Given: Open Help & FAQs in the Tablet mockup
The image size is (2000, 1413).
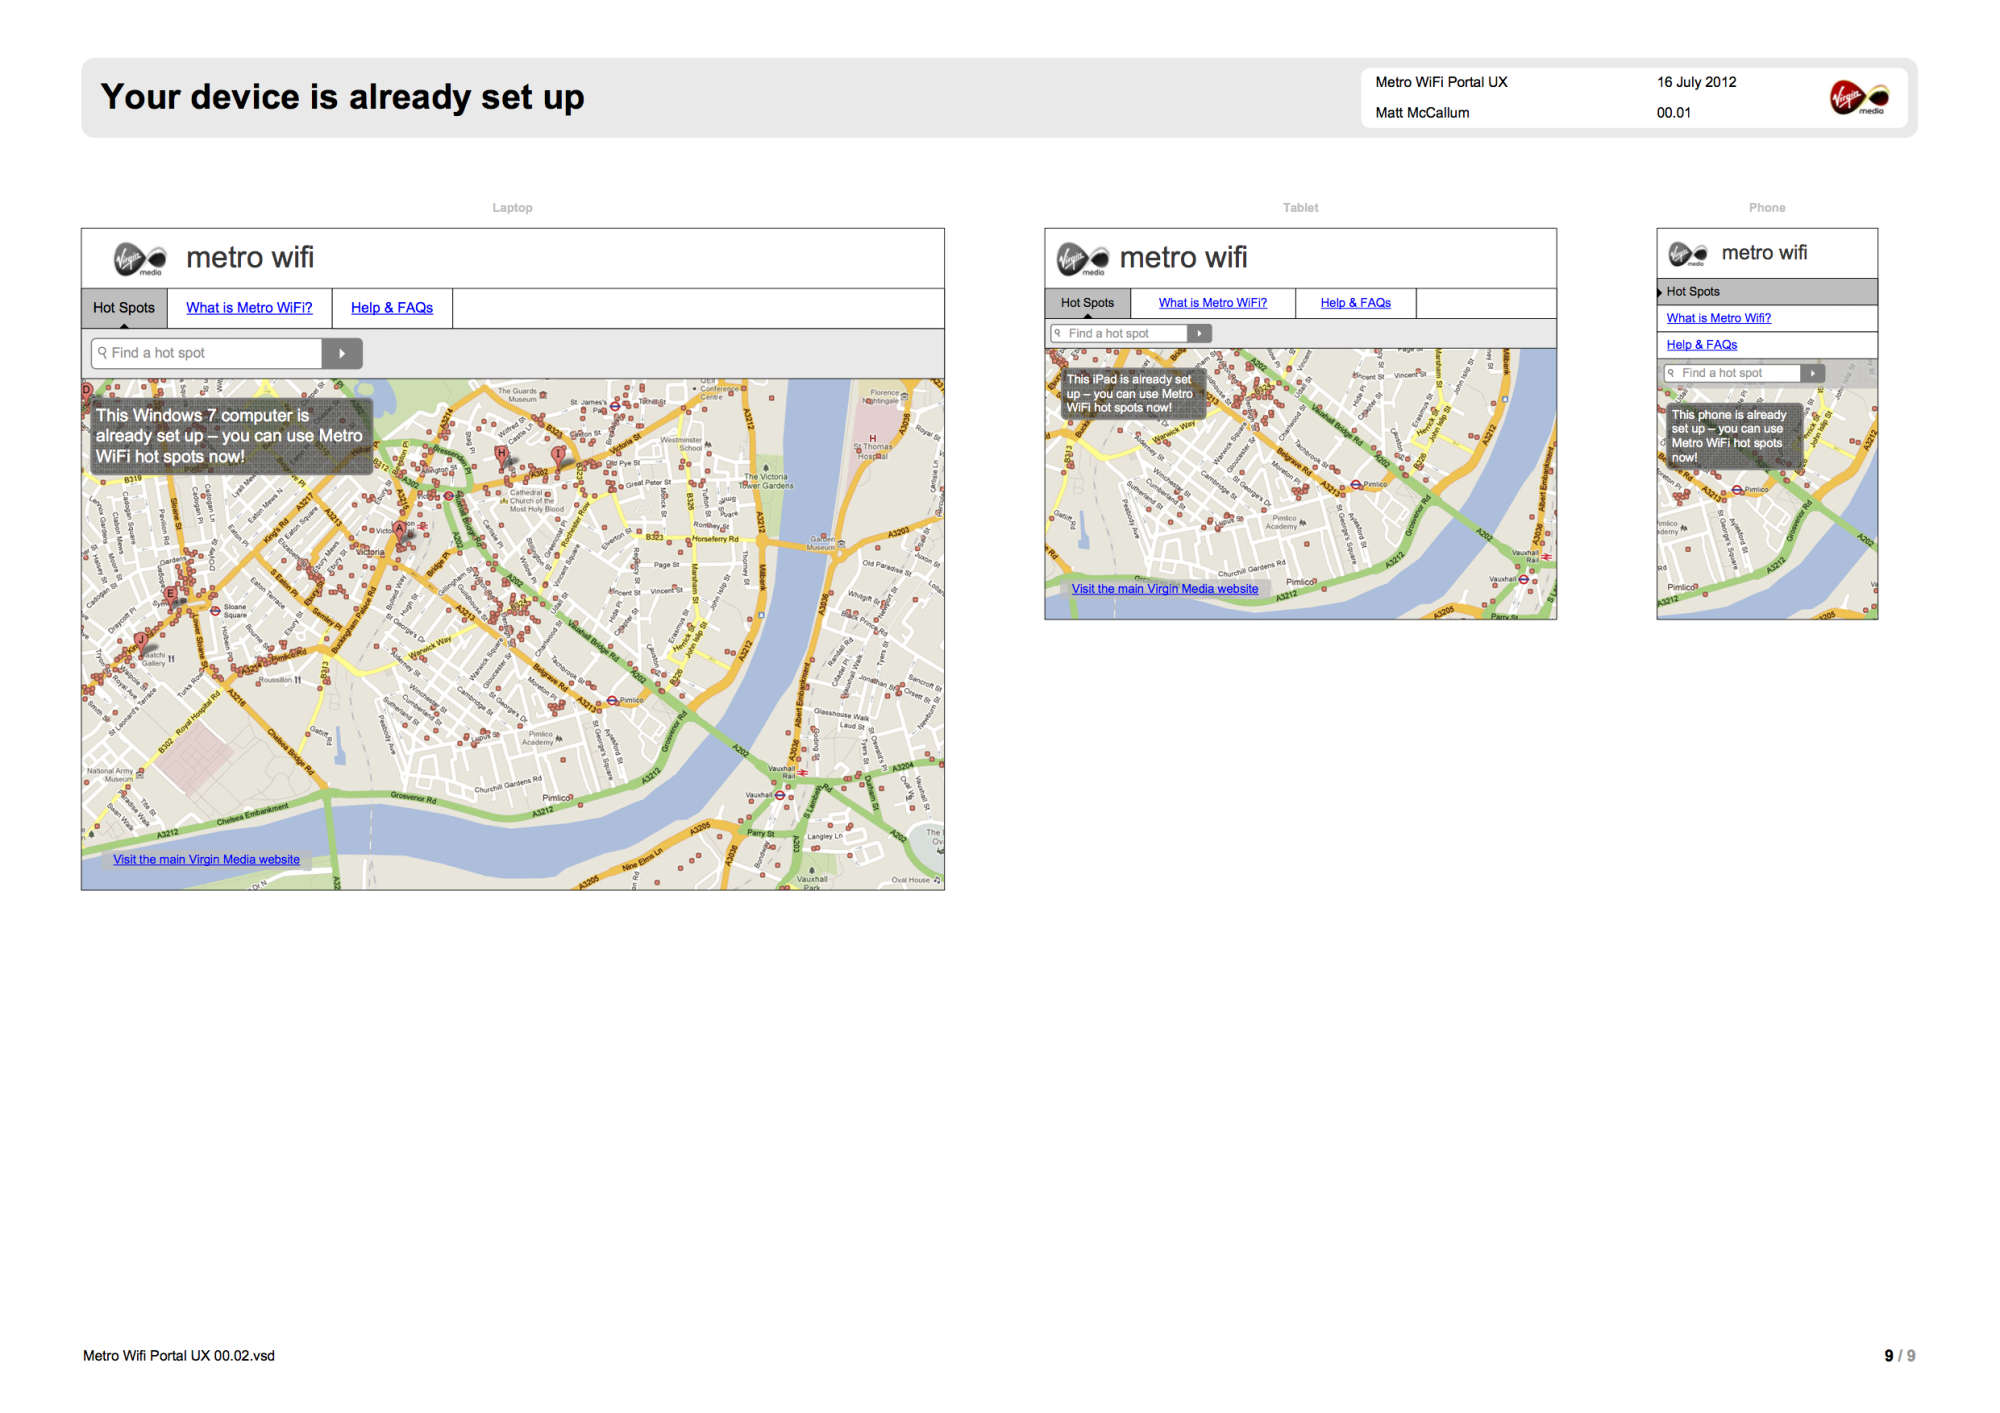Looking at the screenshot, I should [1355, 303].
